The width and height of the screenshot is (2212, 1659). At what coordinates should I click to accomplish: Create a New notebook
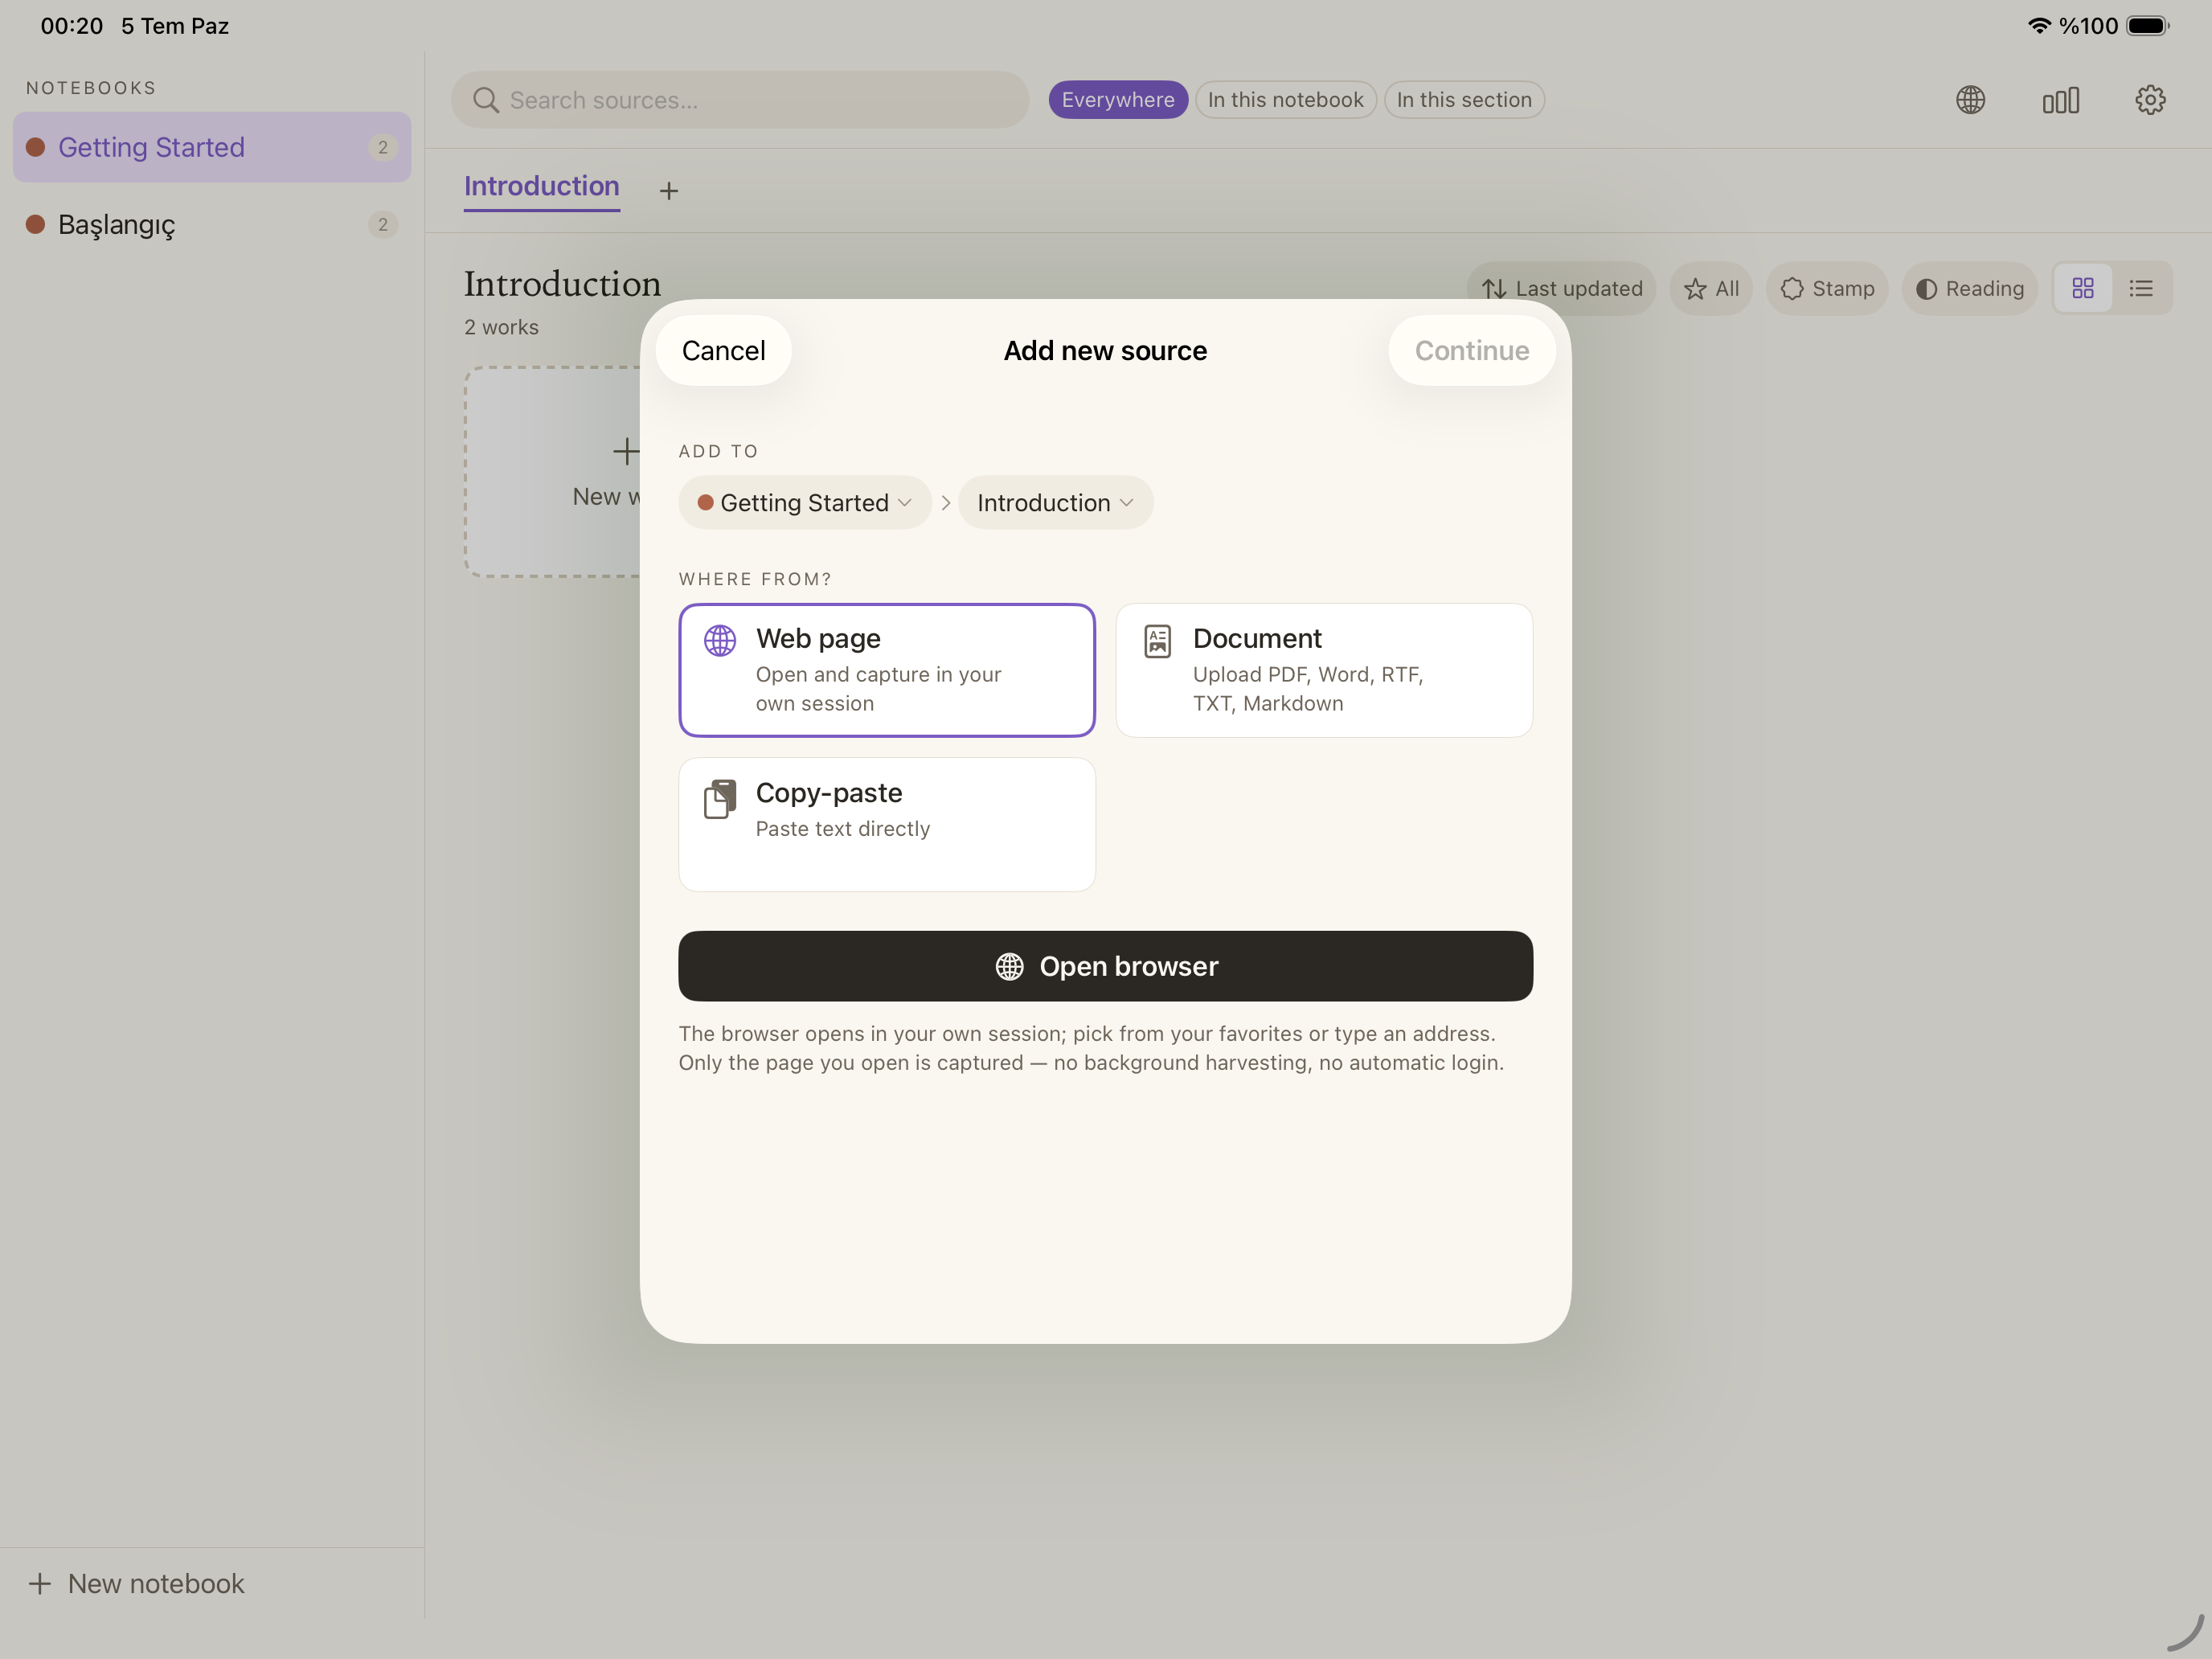point(137,1583)
